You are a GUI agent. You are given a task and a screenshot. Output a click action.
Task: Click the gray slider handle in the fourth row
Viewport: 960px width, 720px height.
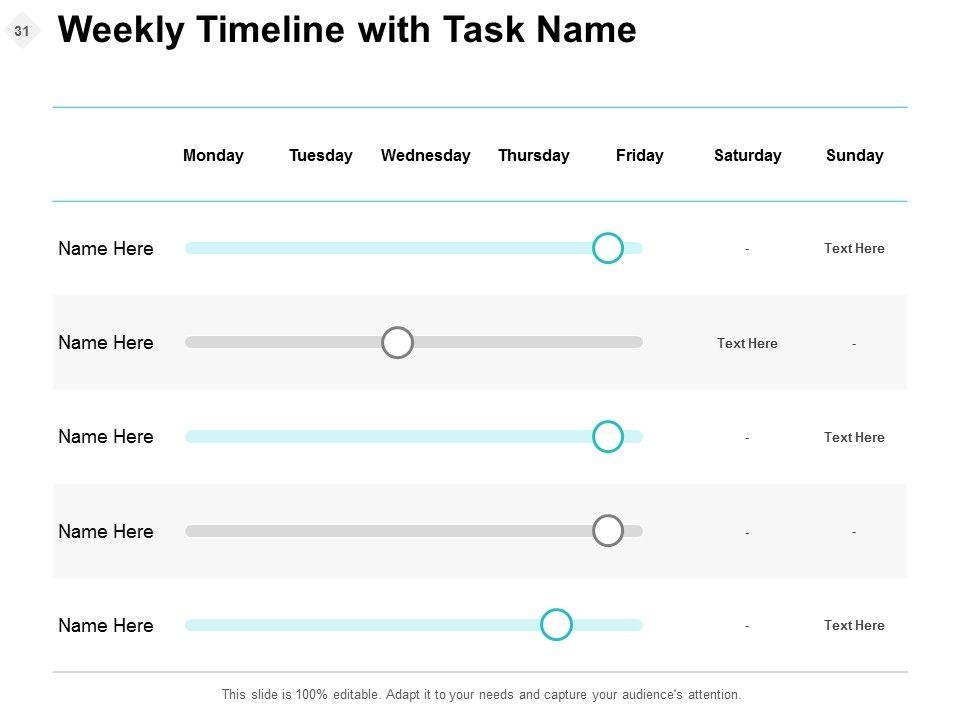(x=608, y=531)
